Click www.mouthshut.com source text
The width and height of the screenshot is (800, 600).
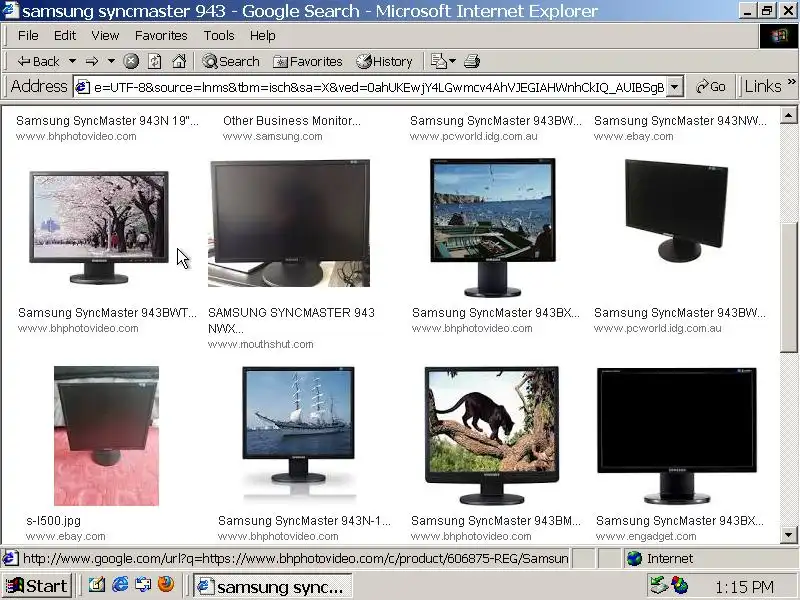261,344
